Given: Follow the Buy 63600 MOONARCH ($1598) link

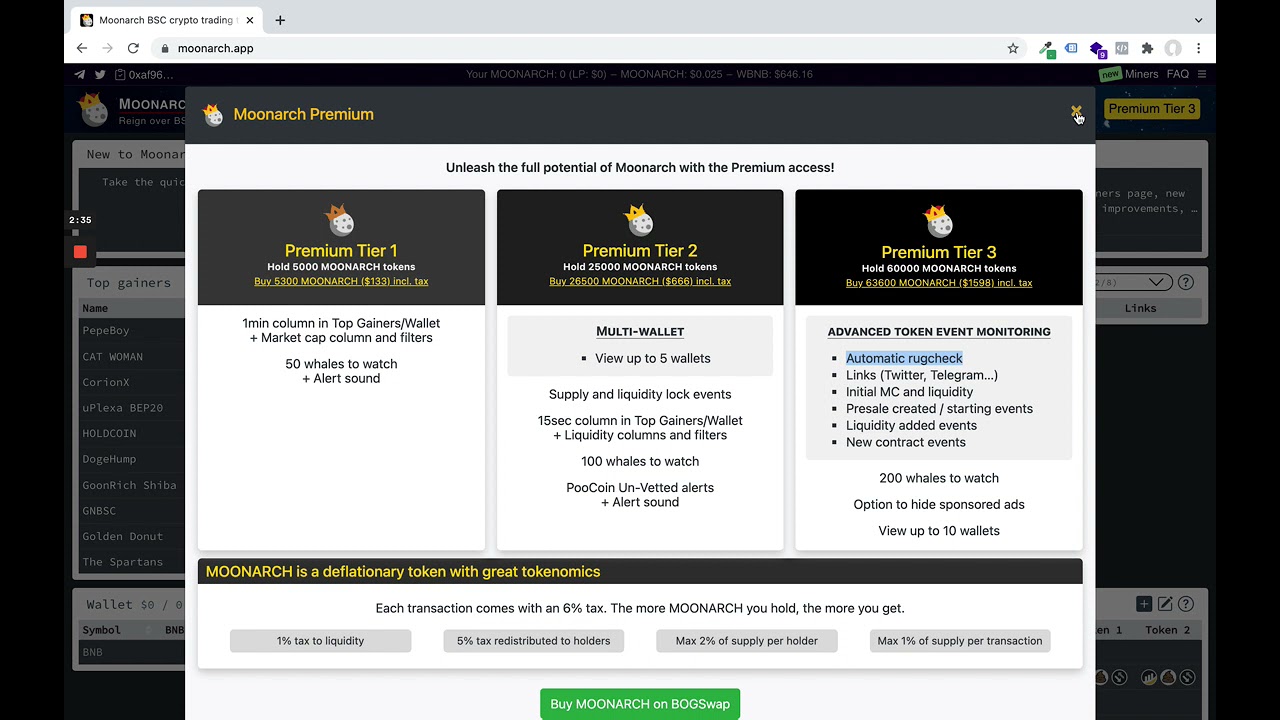Looking at the screenshot, I should (x=939, y=283).
